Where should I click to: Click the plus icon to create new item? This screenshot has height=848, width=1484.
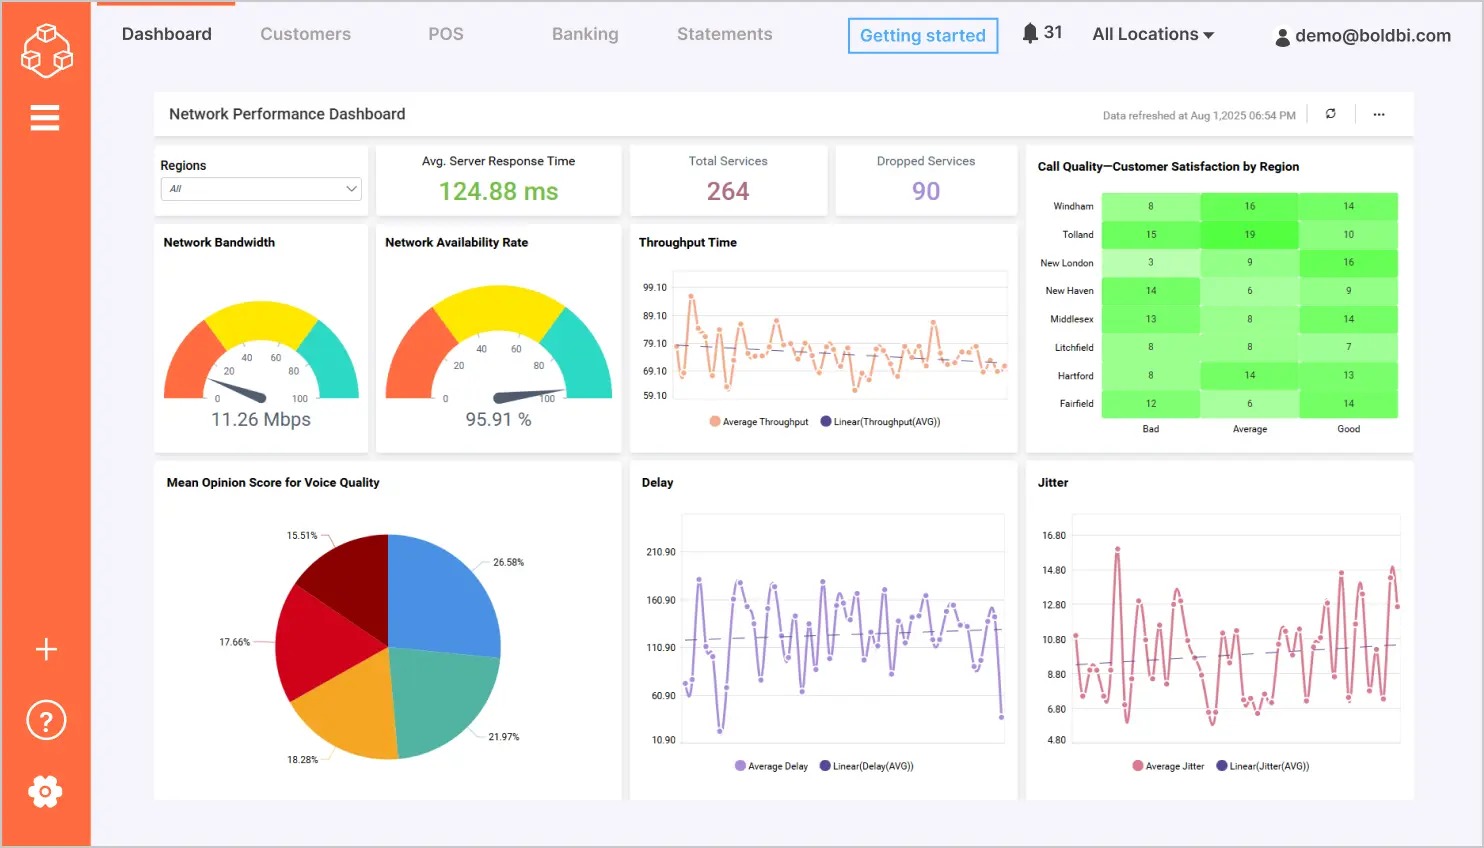(x=46, y=649)
